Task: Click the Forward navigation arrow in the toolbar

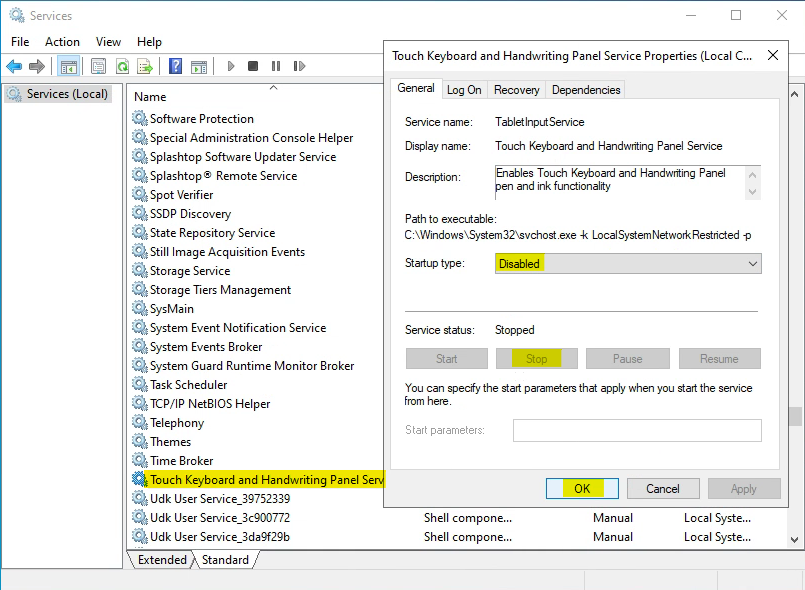Action: coord(38,67)
